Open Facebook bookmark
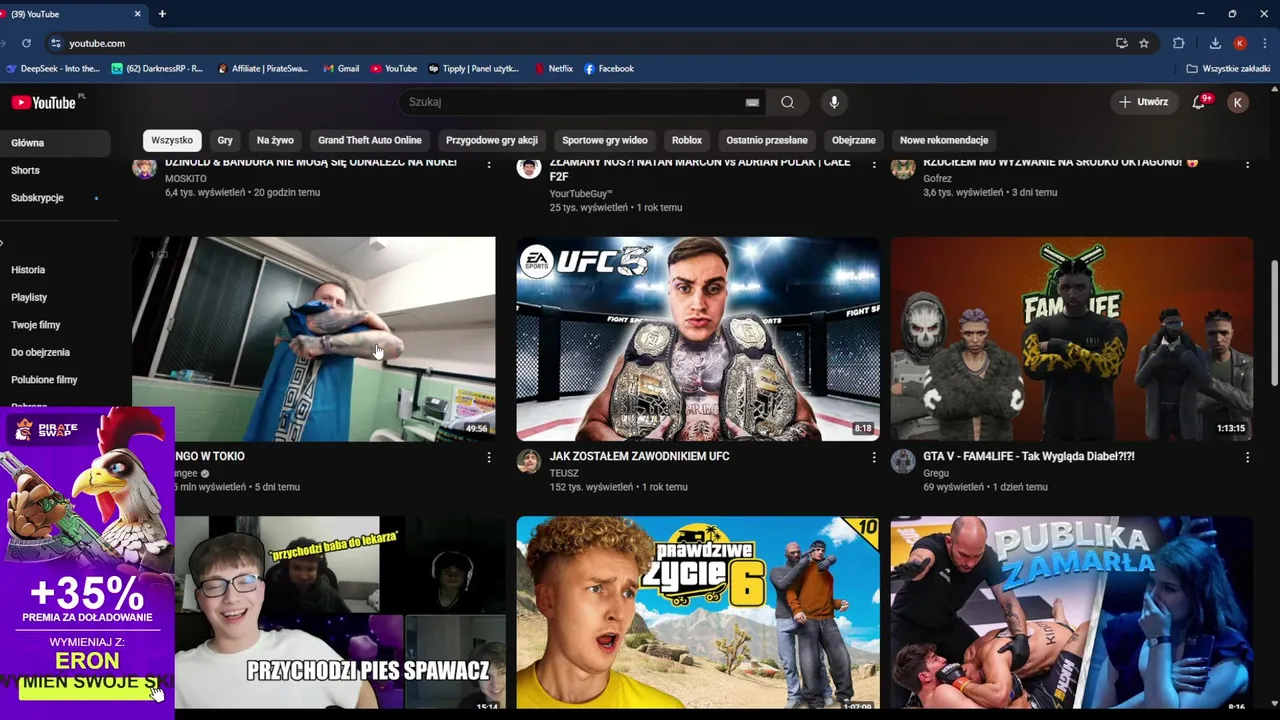The image size is (1280, 720). [x=609, y=69]
